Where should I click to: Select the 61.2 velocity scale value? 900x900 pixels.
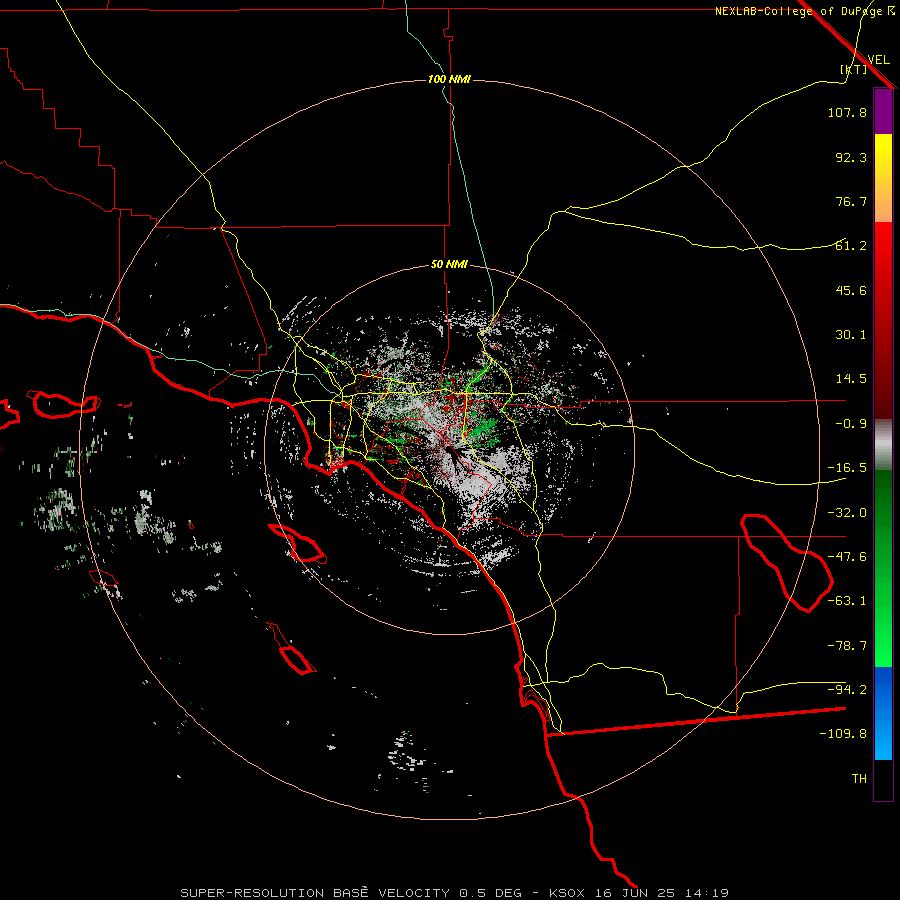(851, 246)
